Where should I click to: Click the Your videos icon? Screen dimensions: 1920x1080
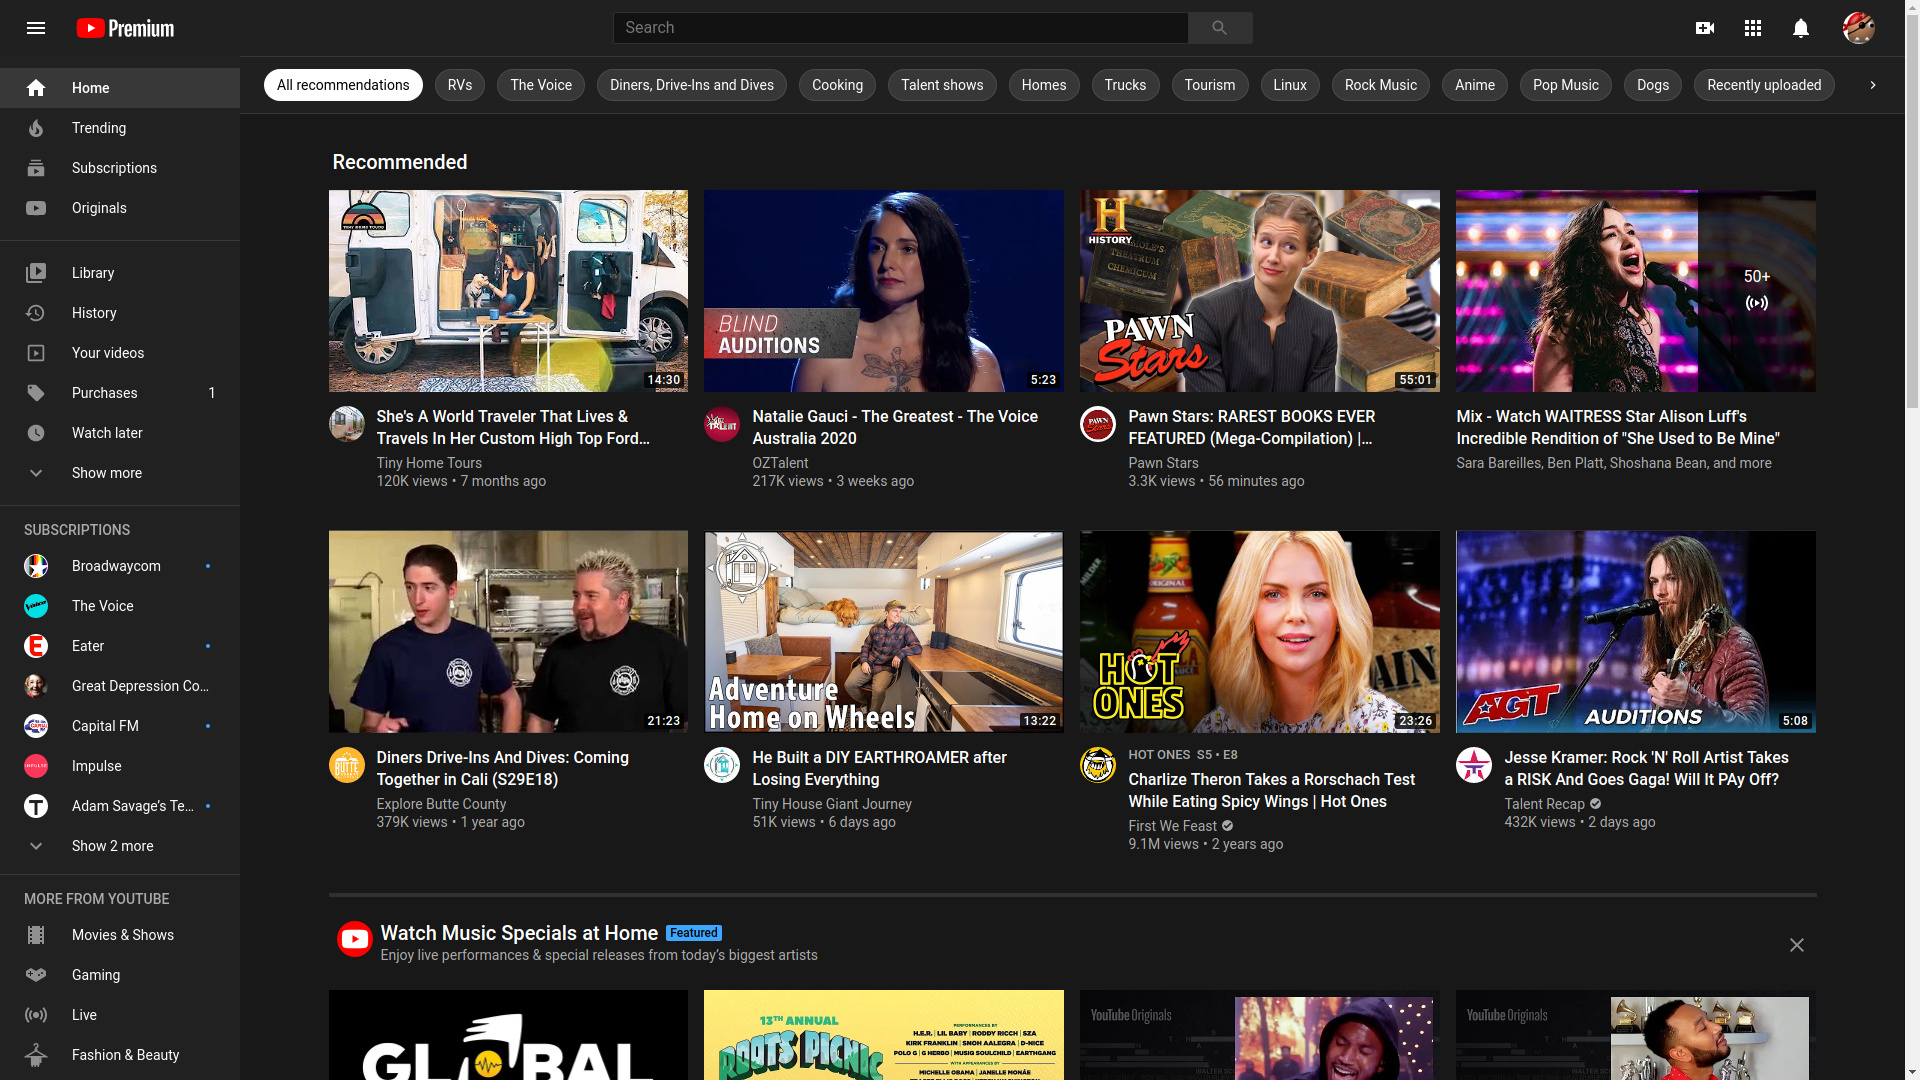coord(36,353)
